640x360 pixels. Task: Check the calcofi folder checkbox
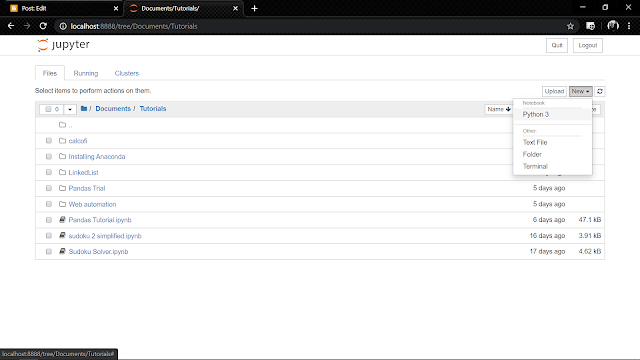pos(49,141)
